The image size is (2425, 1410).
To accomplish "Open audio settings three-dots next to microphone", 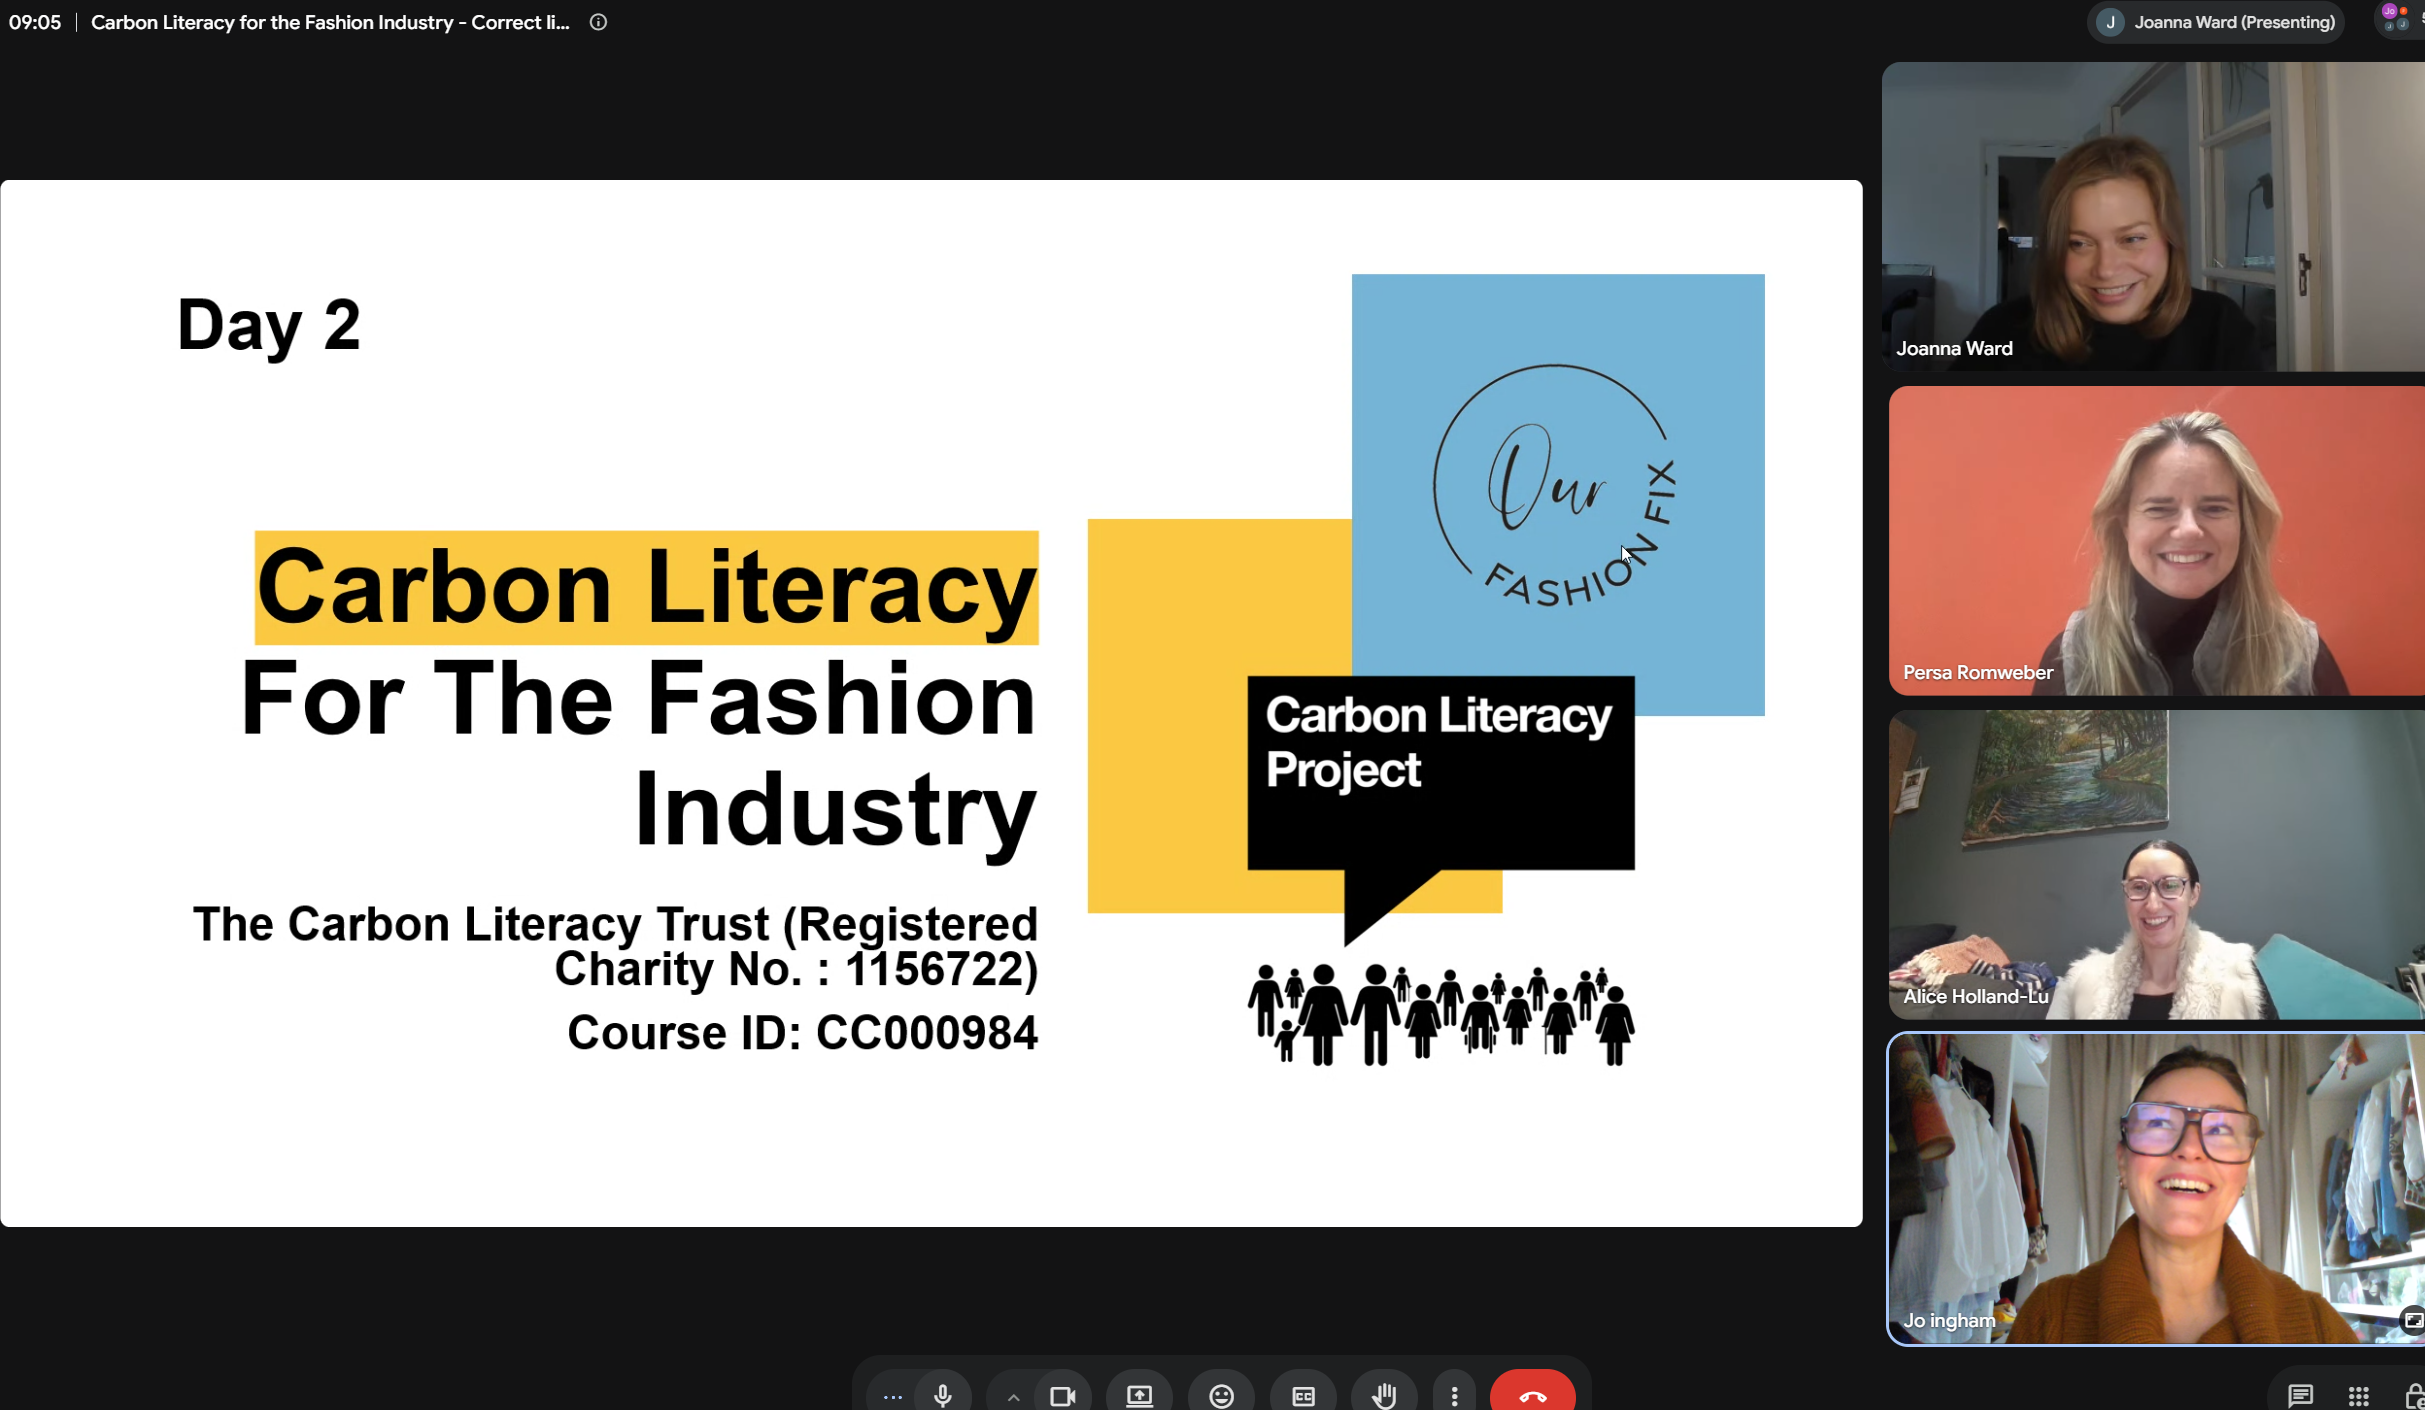I will (x=892, y=1396).
